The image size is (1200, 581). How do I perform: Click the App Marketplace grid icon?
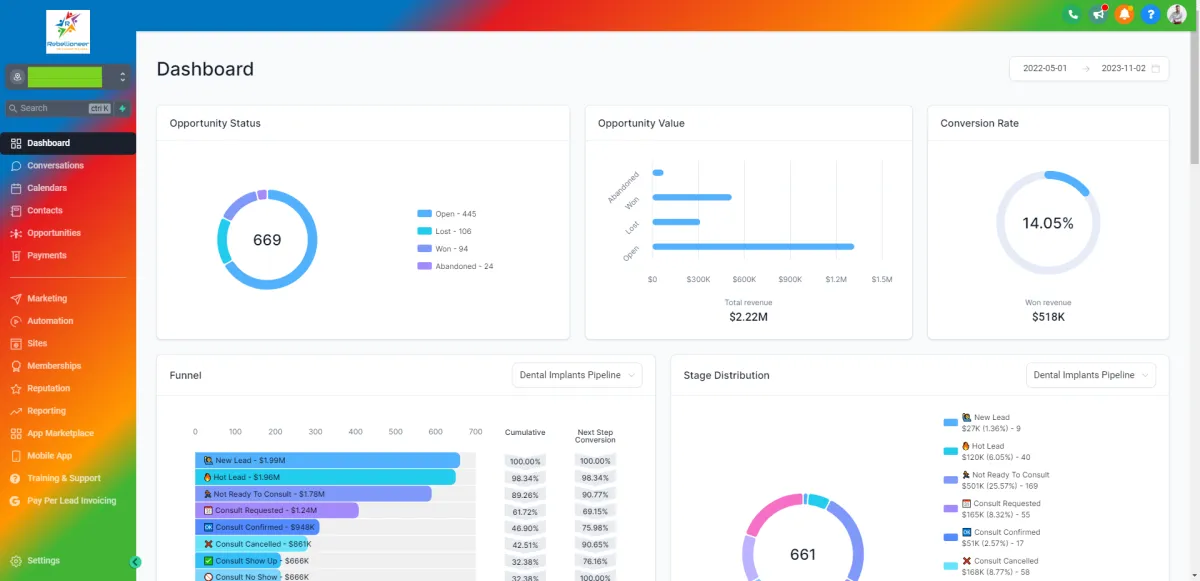16,434
